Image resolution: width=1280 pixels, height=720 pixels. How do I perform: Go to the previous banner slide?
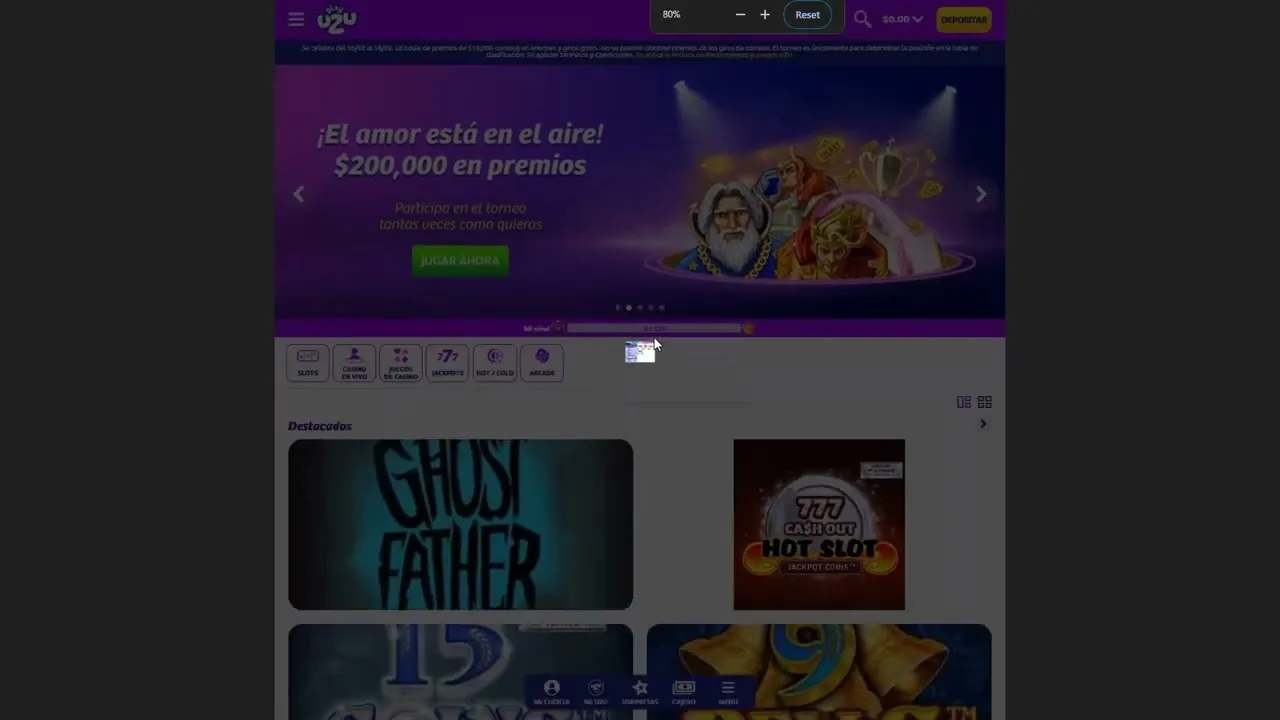298,194
